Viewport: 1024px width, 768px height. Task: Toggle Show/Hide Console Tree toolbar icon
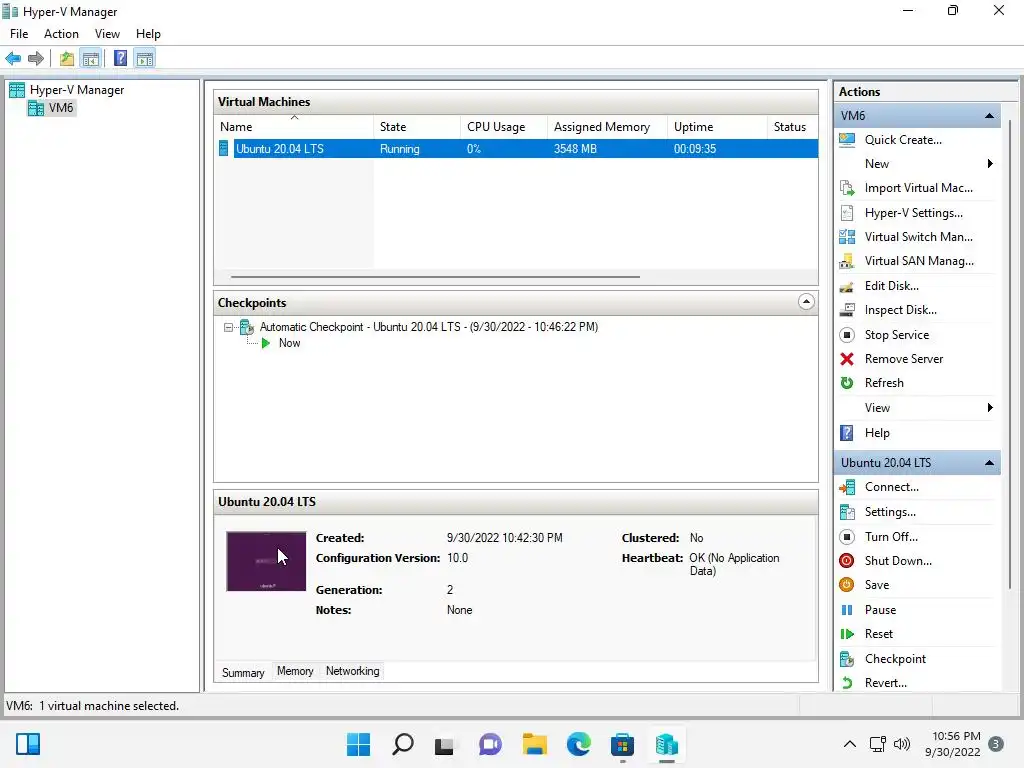pos(91,59)
